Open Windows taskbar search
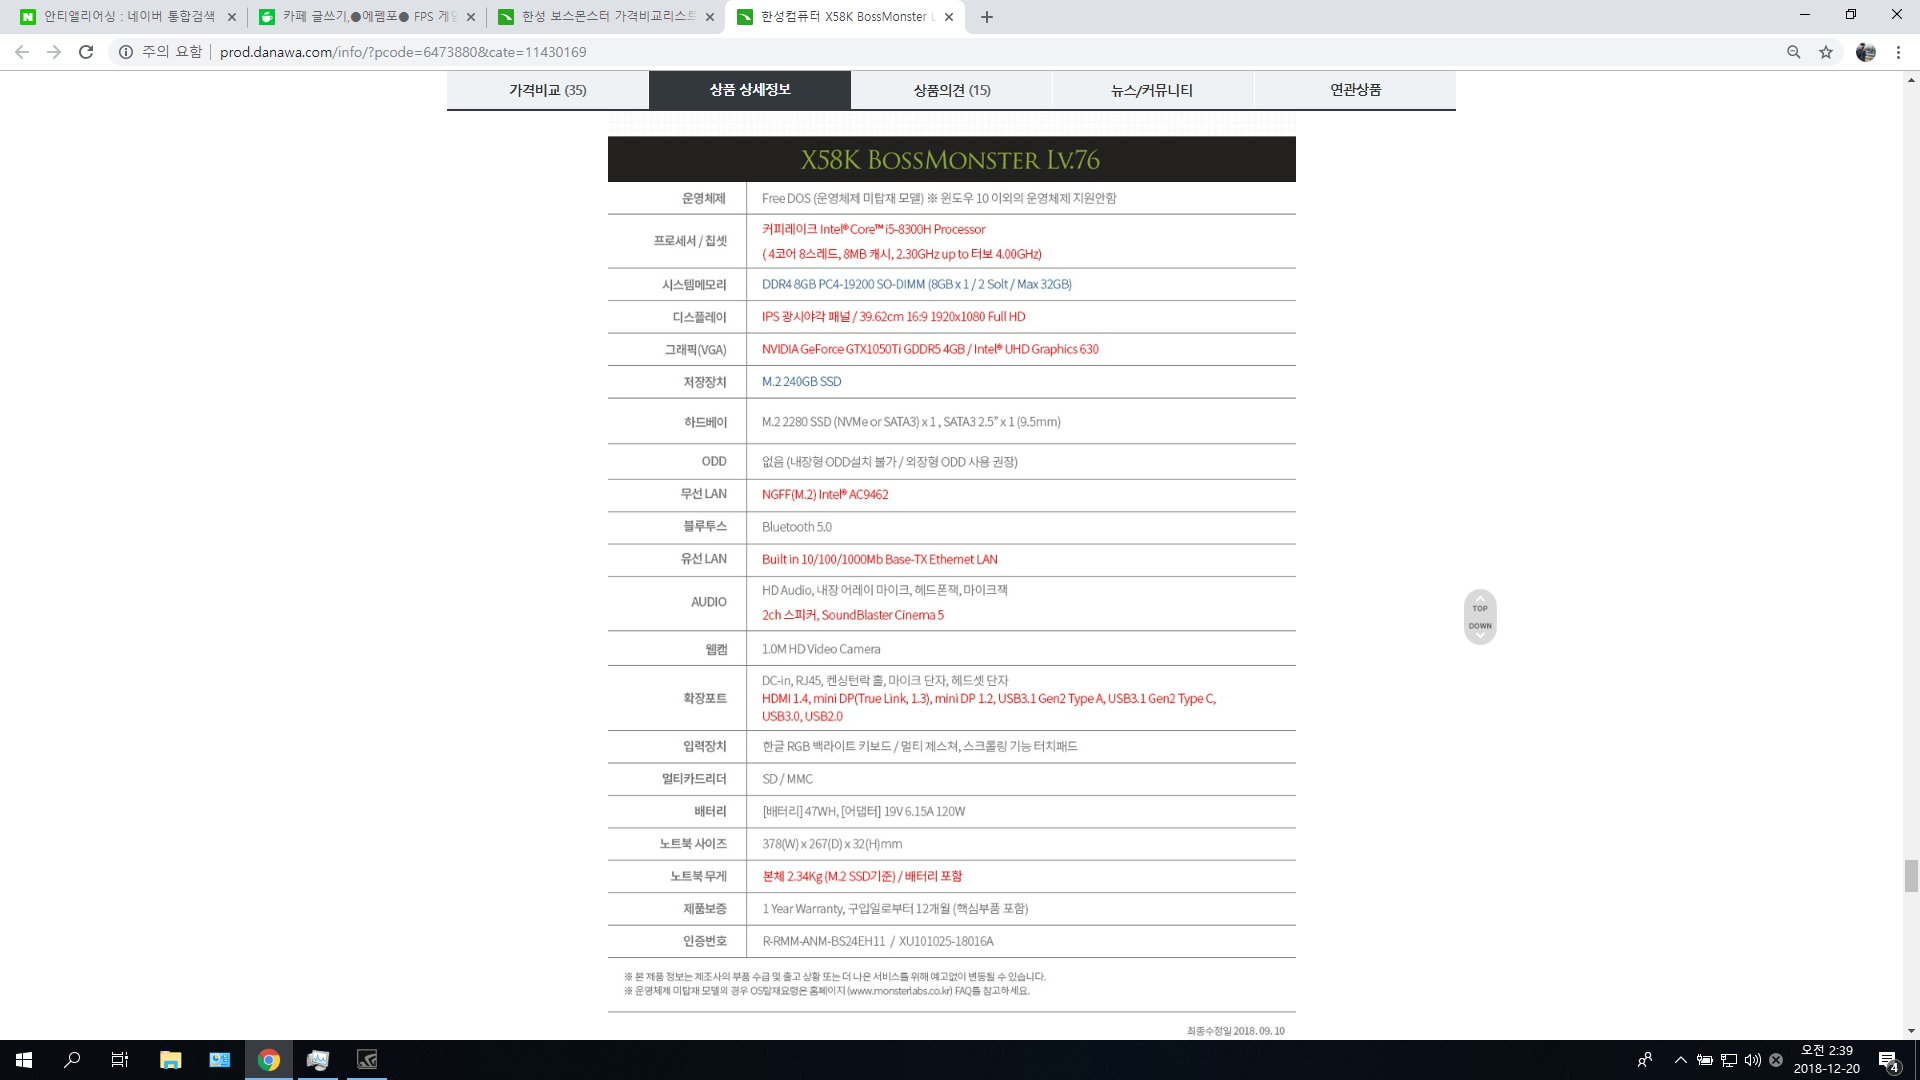 tap(72, 1060)
